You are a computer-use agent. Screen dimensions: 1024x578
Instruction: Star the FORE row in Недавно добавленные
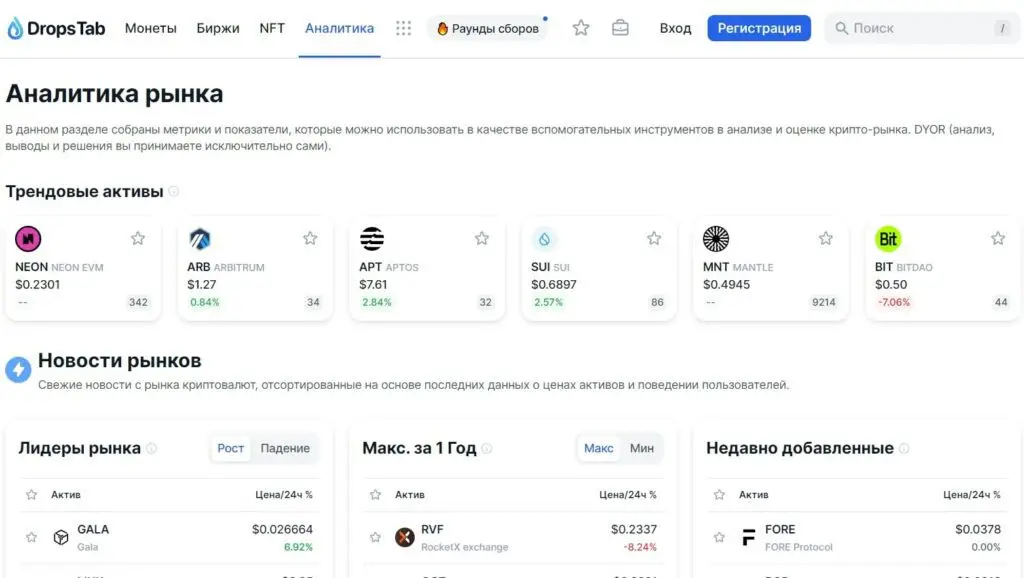tap(719, 538)
